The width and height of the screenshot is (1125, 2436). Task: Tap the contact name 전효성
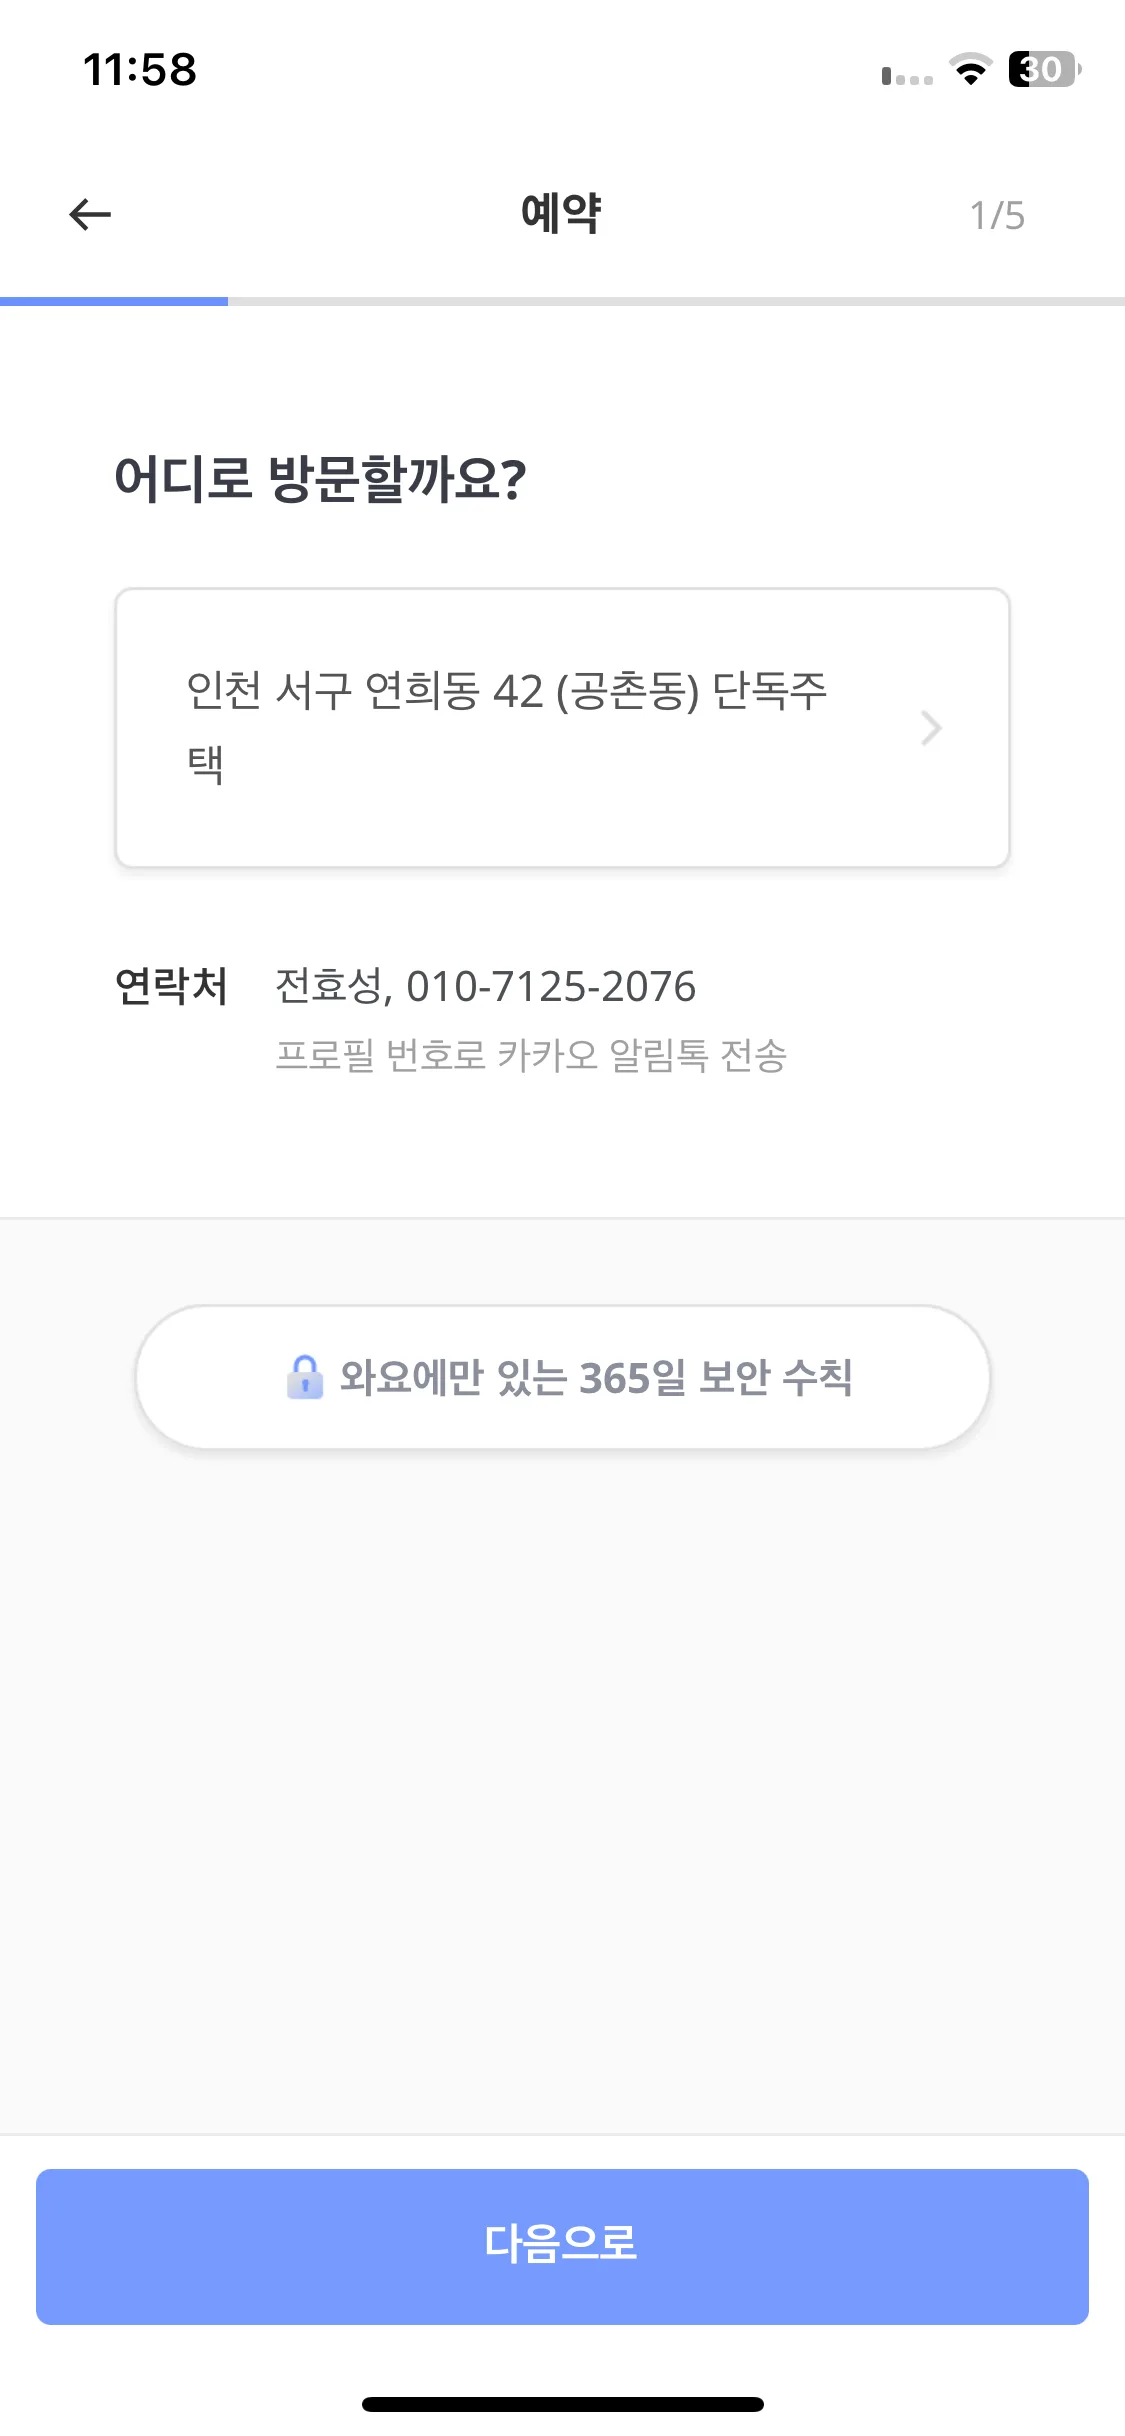coord(328,987)
